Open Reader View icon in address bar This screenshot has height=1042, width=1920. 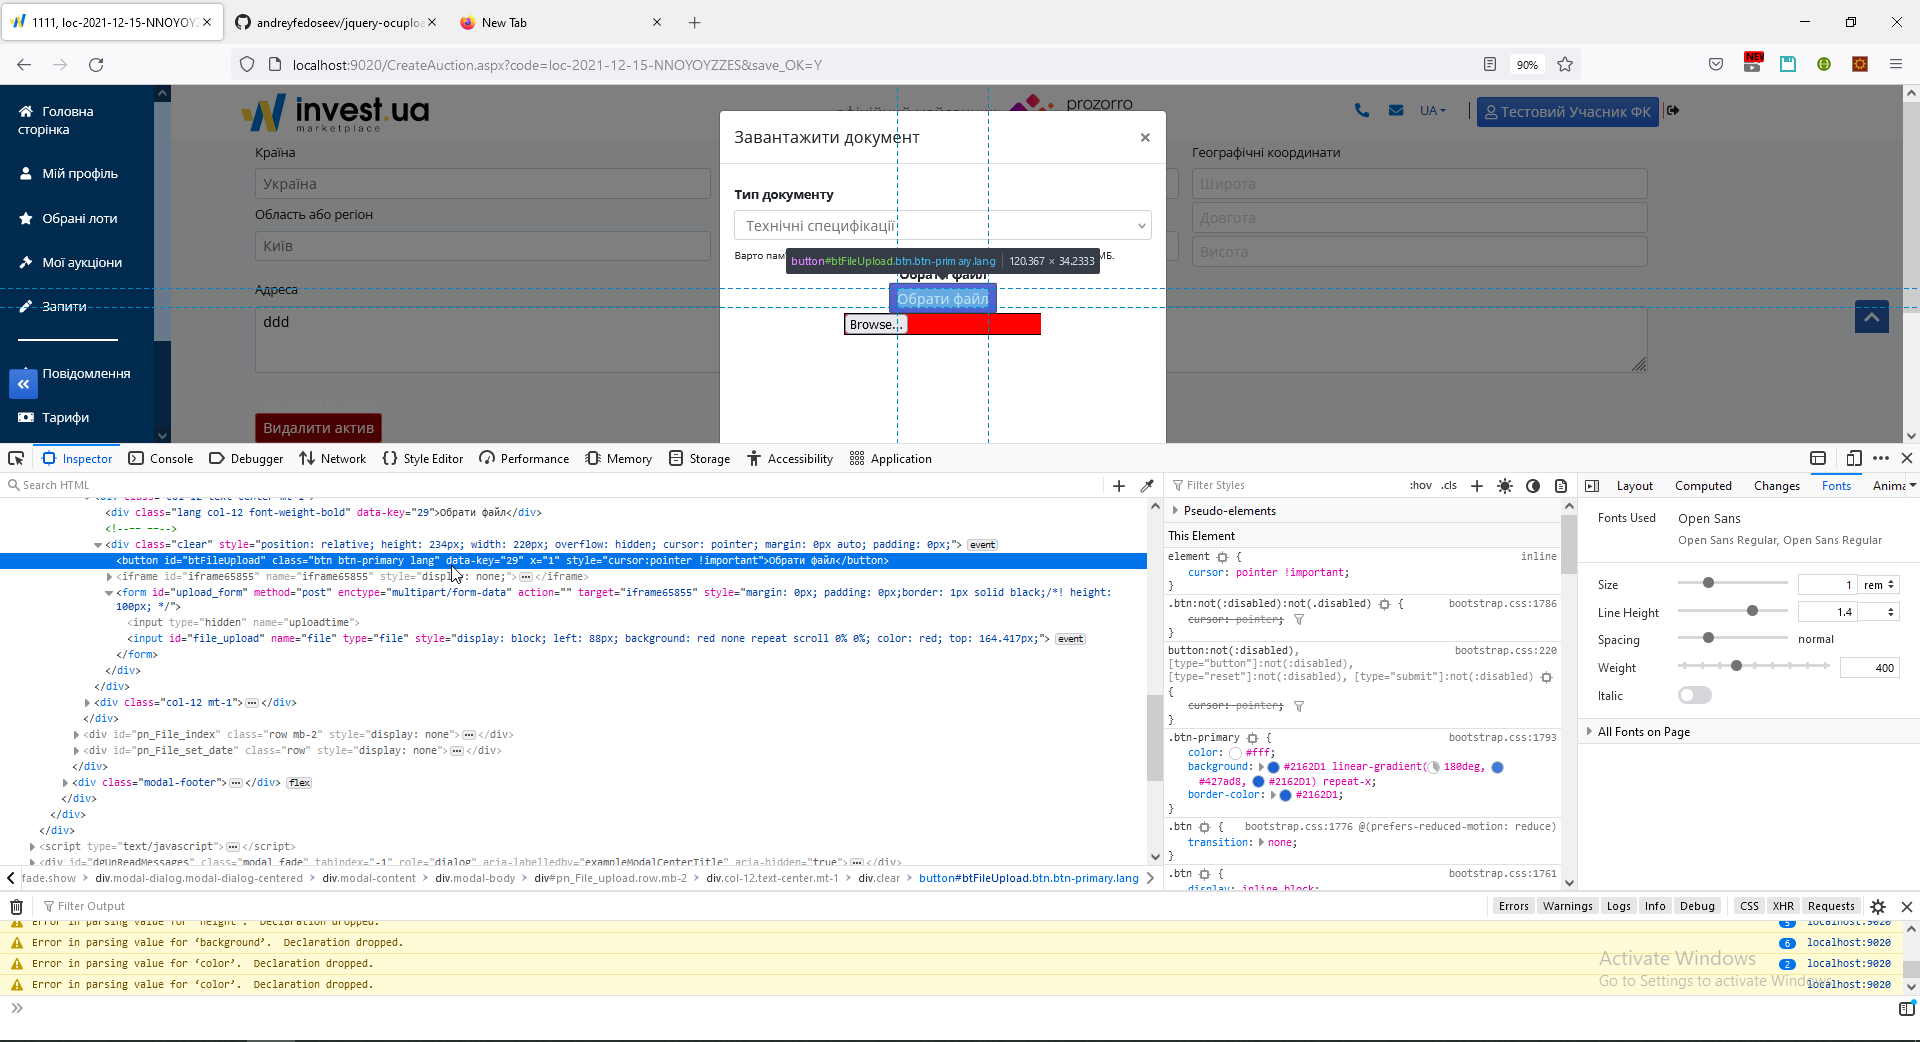coord(1490,65)
